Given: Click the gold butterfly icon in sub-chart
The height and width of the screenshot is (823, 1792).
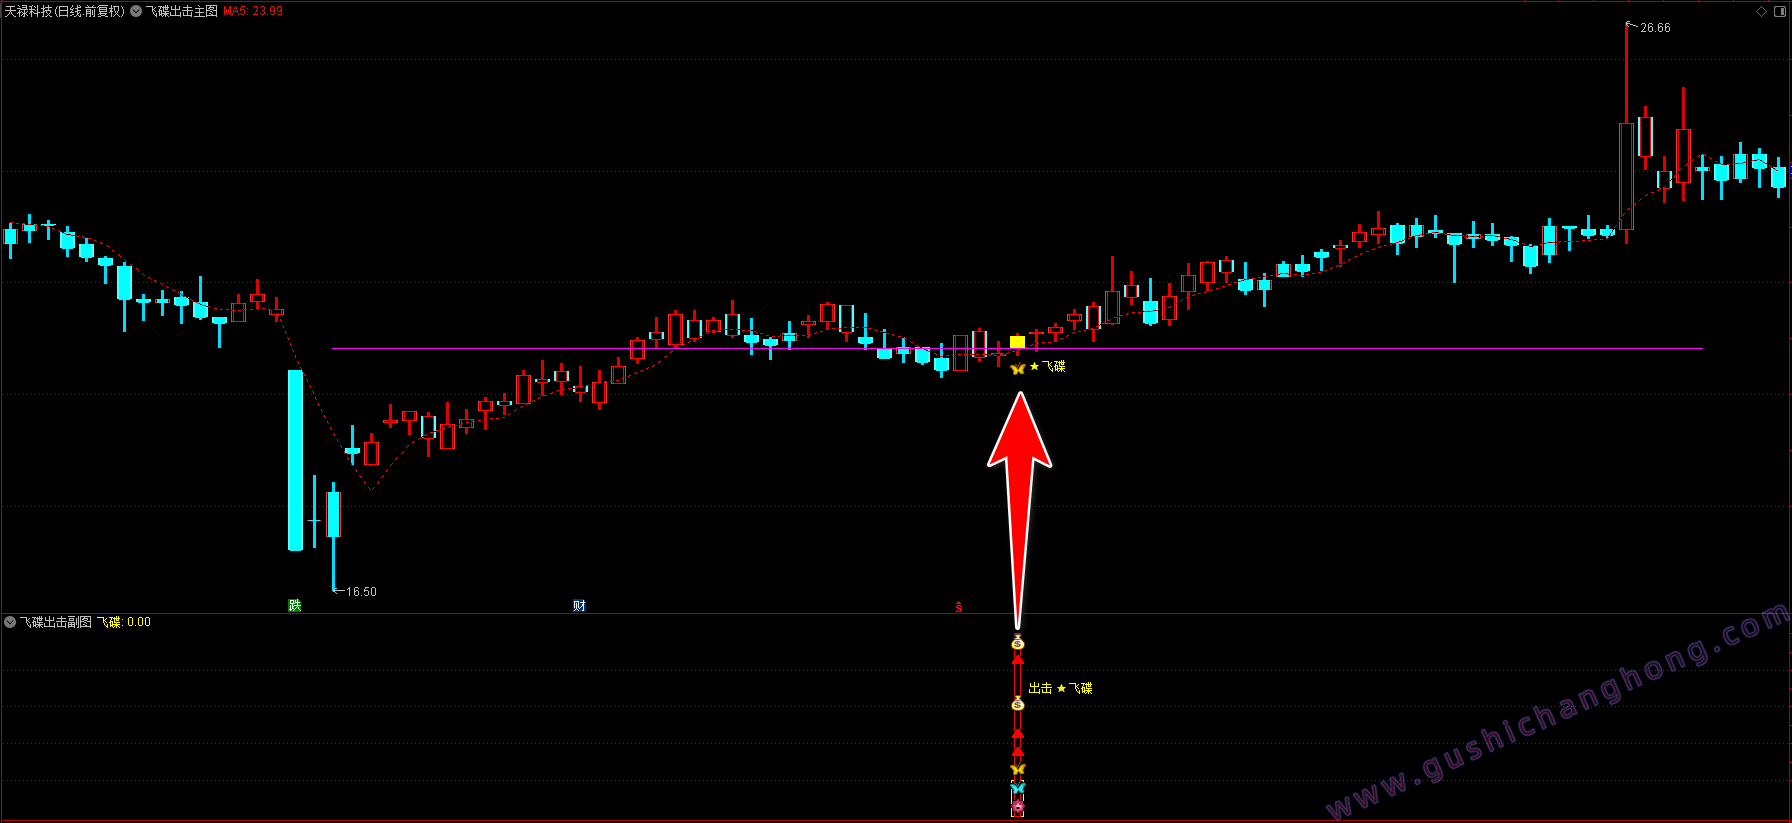Looking at the screenshot, I should click(1018, 769).
